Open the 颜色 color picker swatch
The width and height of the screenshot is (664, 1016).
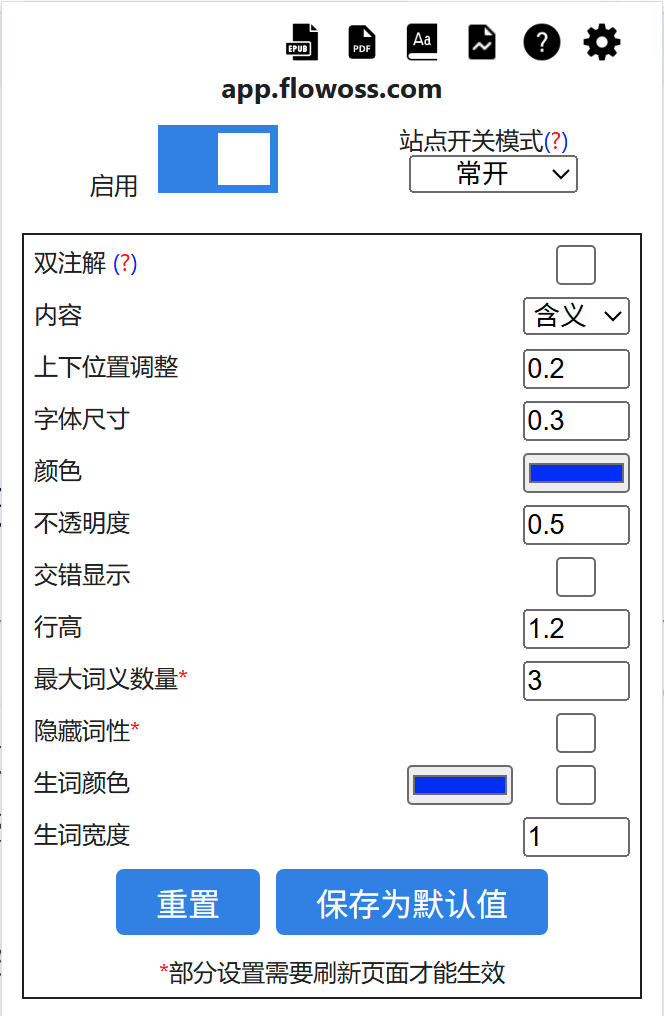pos(576,473)
